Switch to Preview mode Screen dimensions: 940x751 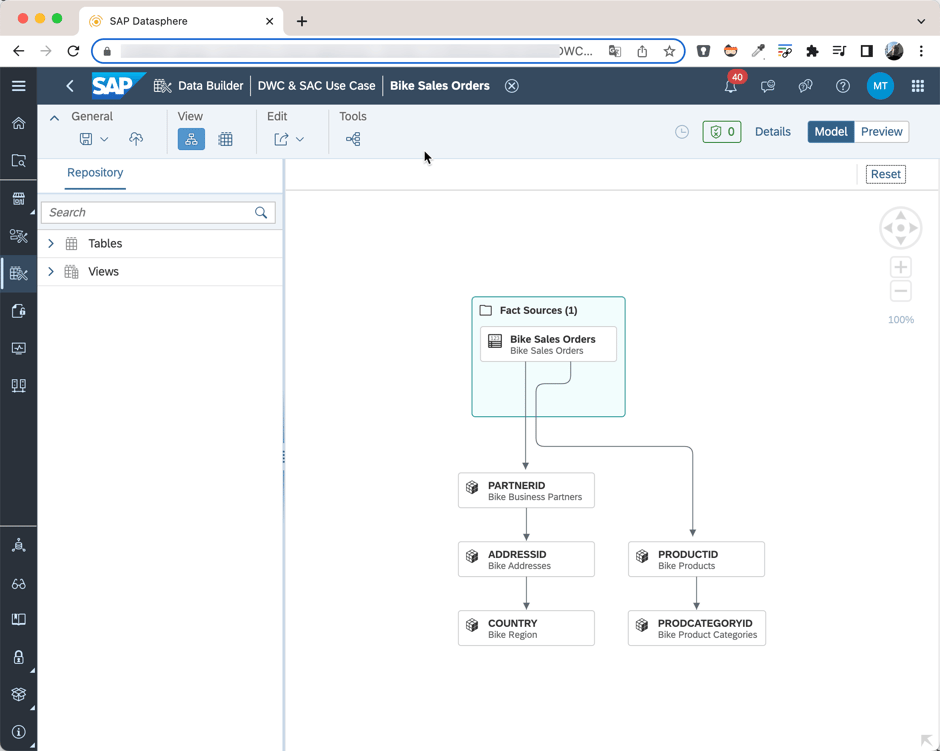coord(880,131)
